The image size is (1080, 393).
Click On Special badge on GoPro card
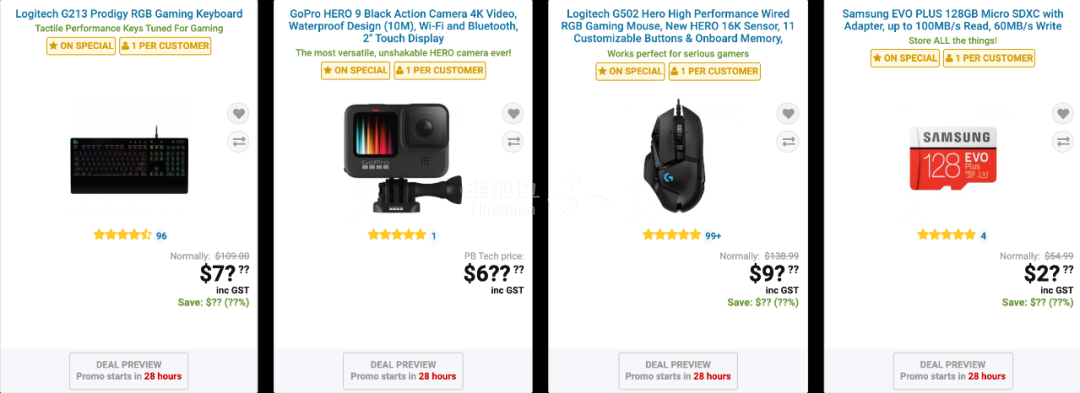point(355,70)
